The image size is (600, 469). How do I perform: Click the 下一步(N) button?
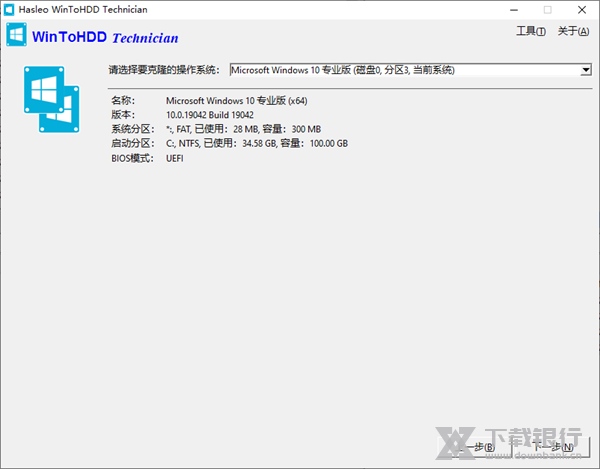pyautogui.click(x=552, y=447)
